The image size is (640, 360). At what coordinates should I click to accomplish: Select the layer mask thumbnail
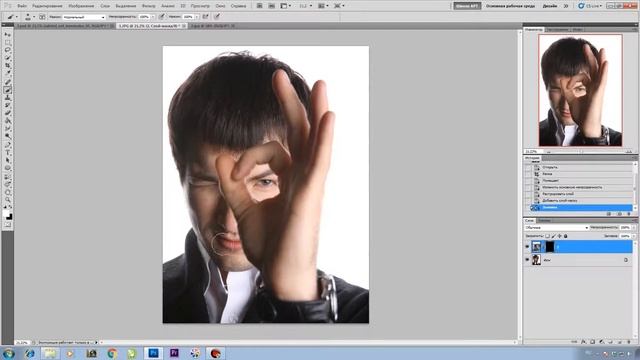point(550,247)
